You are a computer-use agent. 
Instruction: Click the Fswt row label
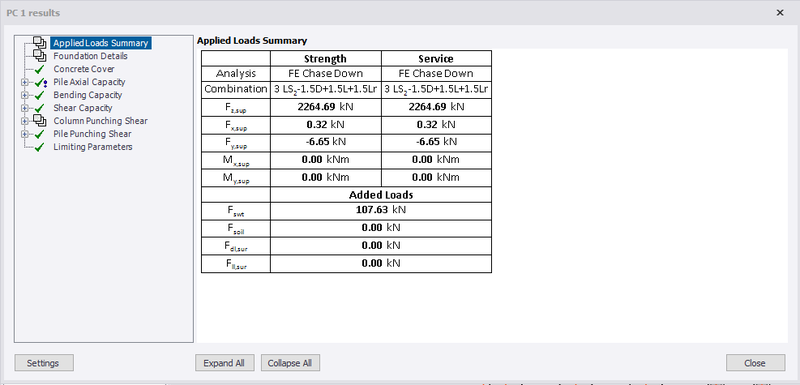(x=236, y=211)
